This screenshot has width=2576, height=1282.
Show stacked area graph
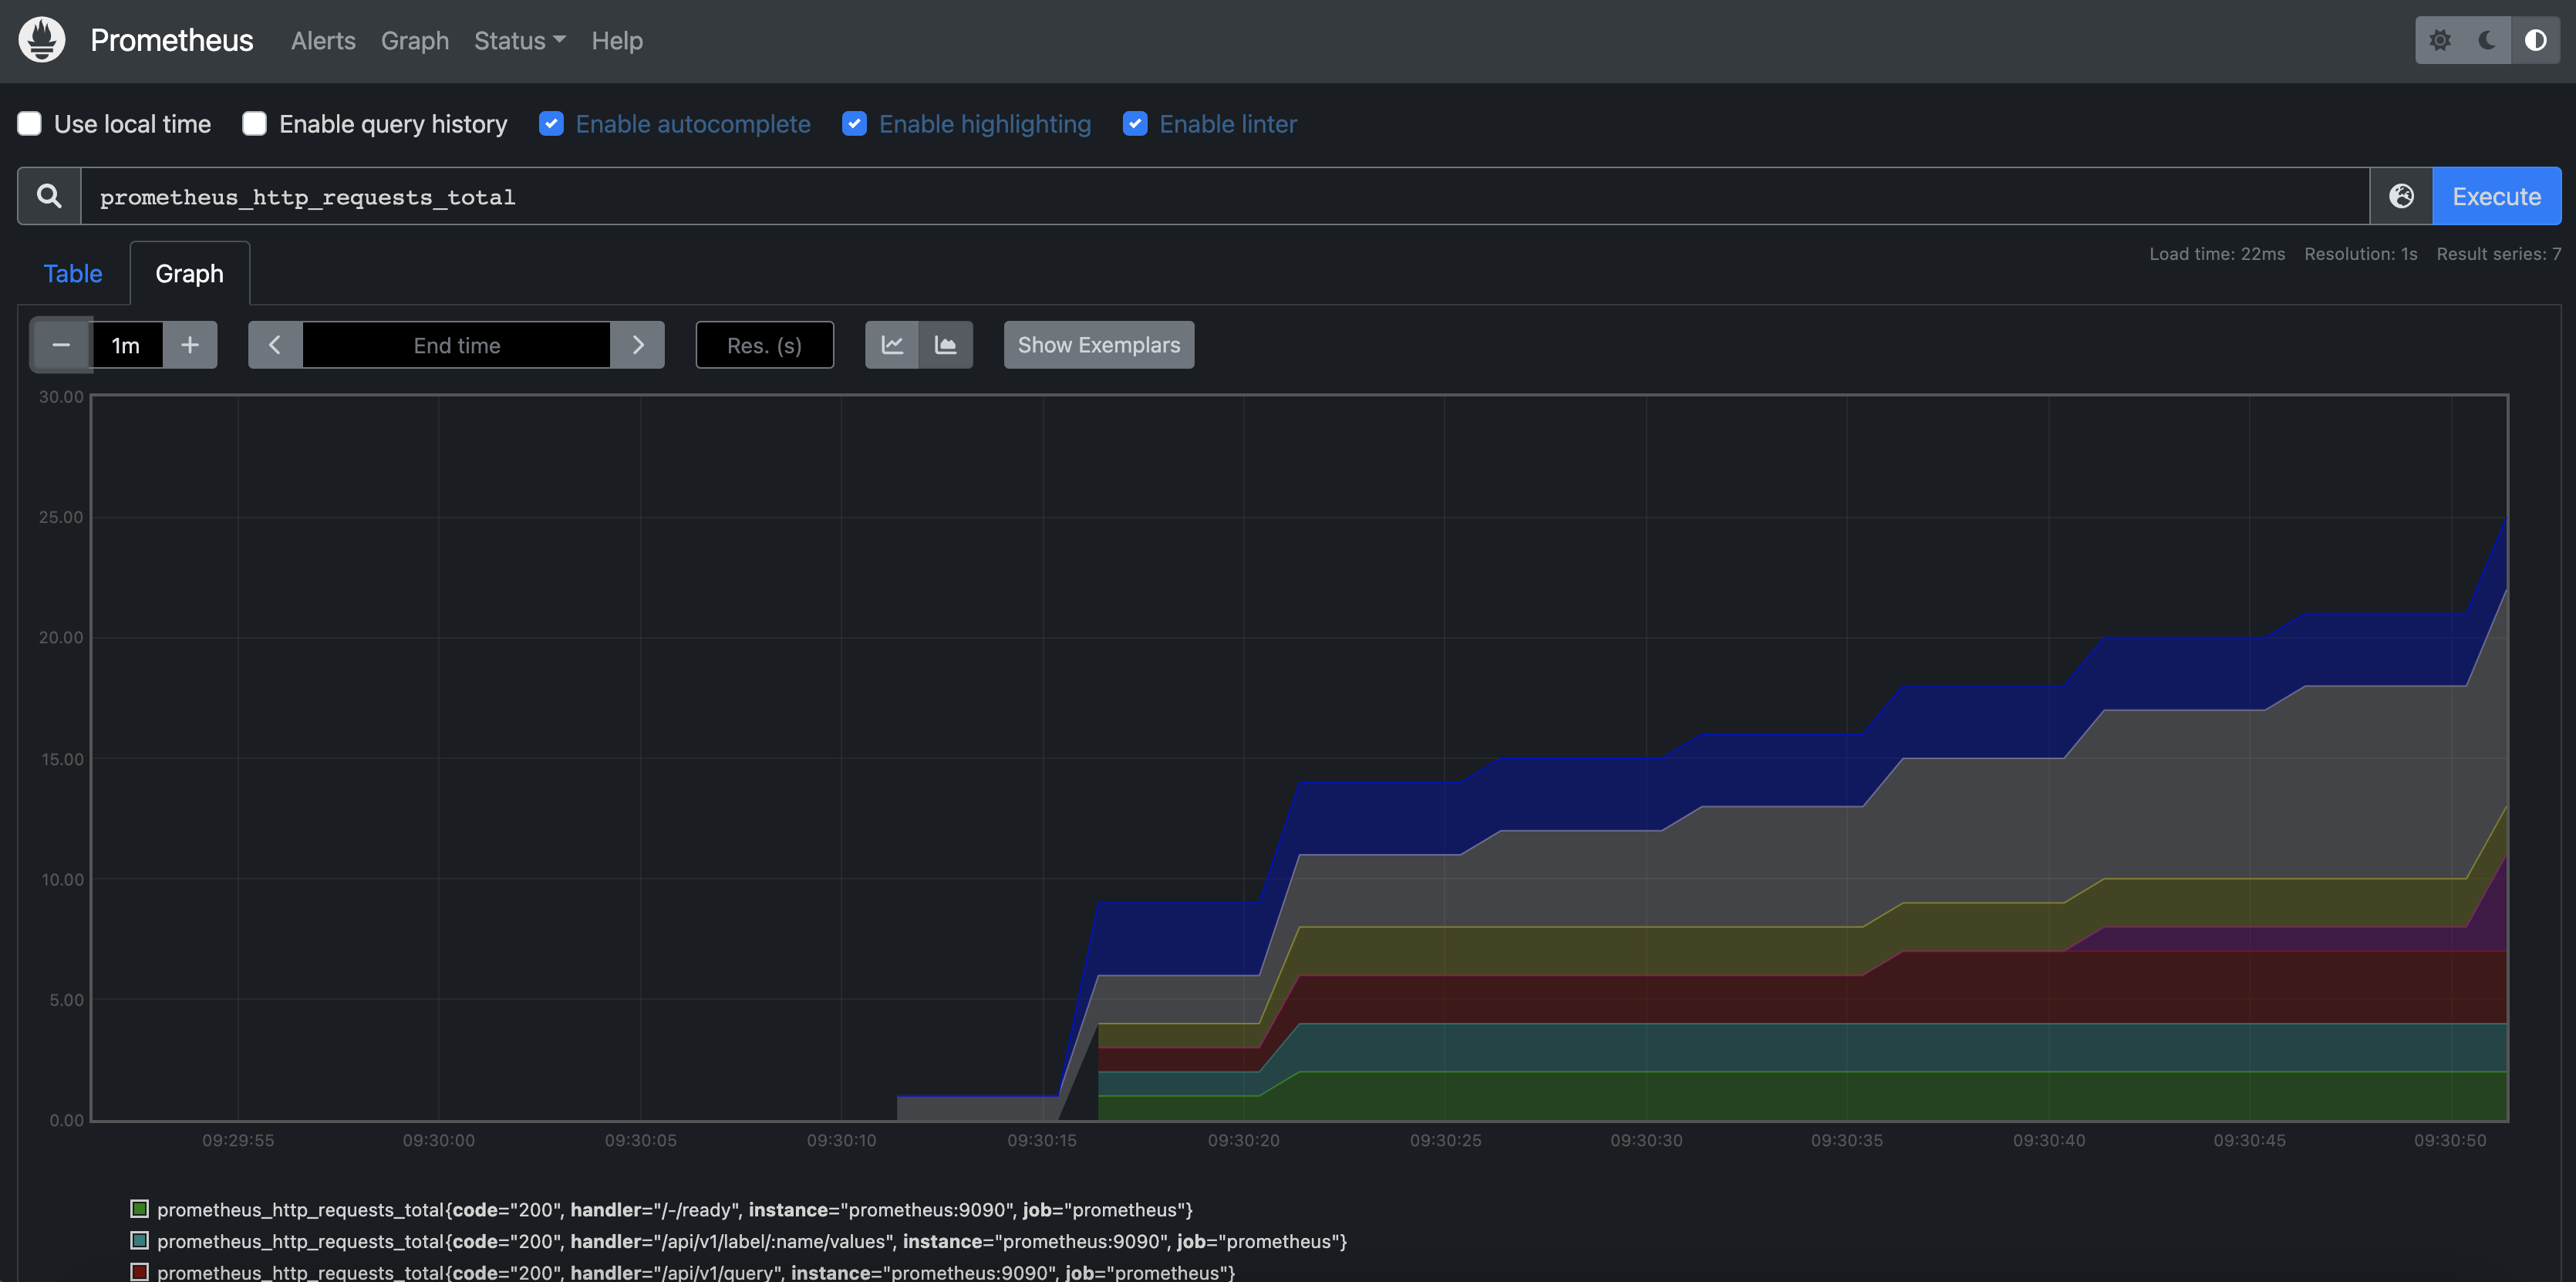(x=946, y=345)
